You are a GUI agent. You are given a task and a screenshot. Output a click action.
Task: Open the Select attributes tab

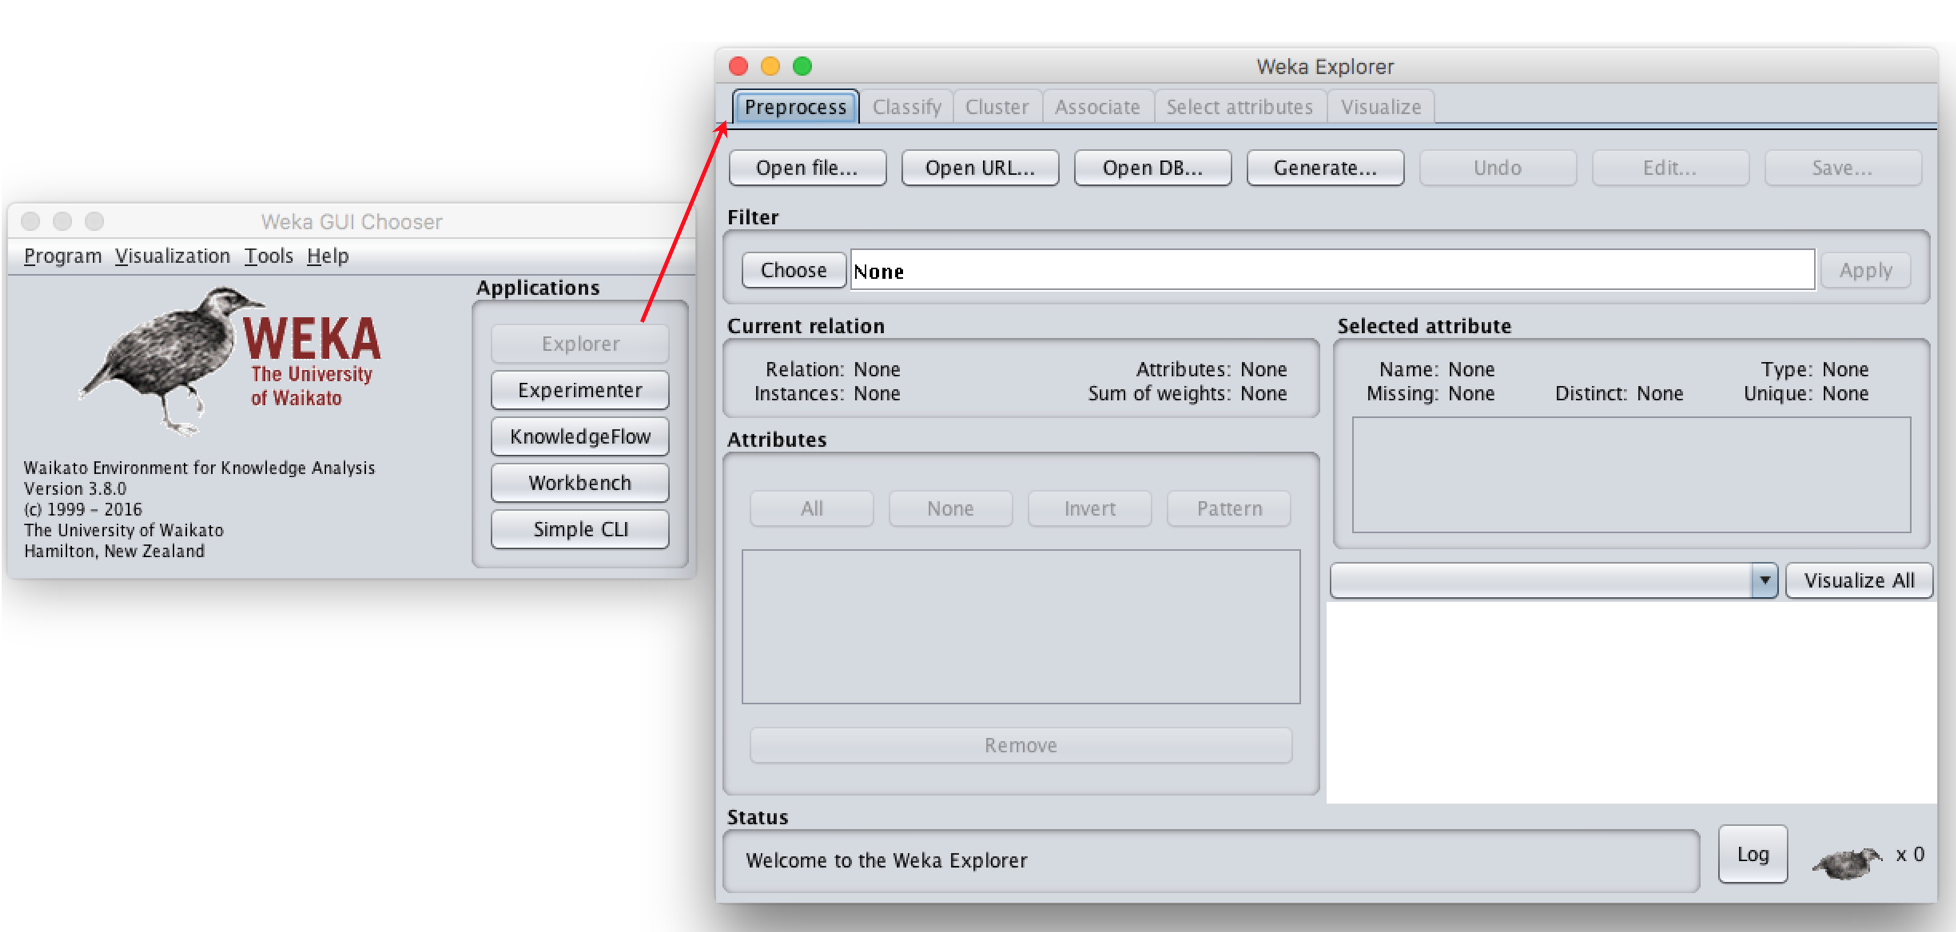[x=1239, y=107]
